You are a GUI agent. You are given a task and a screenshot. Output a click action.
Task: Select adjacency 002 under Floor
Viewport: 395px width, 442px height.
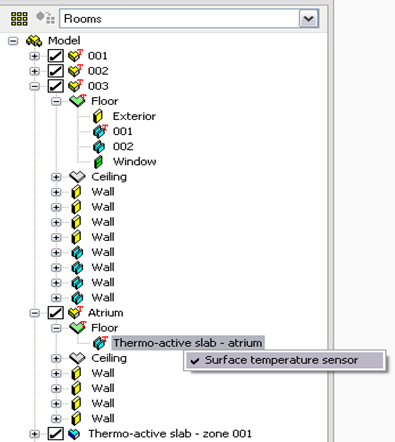tap(123, 146)
